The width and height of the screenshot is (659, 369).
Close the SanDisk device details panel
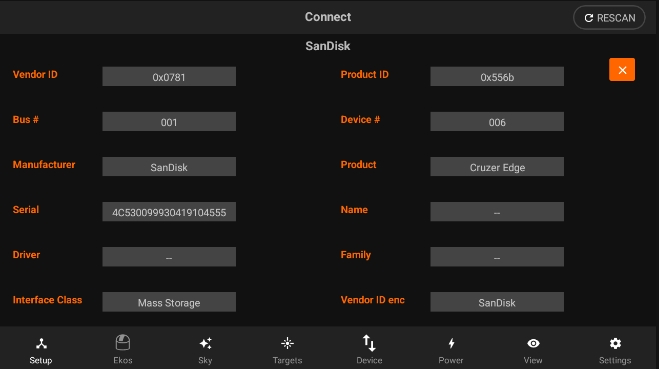click(x=622, y=70)
